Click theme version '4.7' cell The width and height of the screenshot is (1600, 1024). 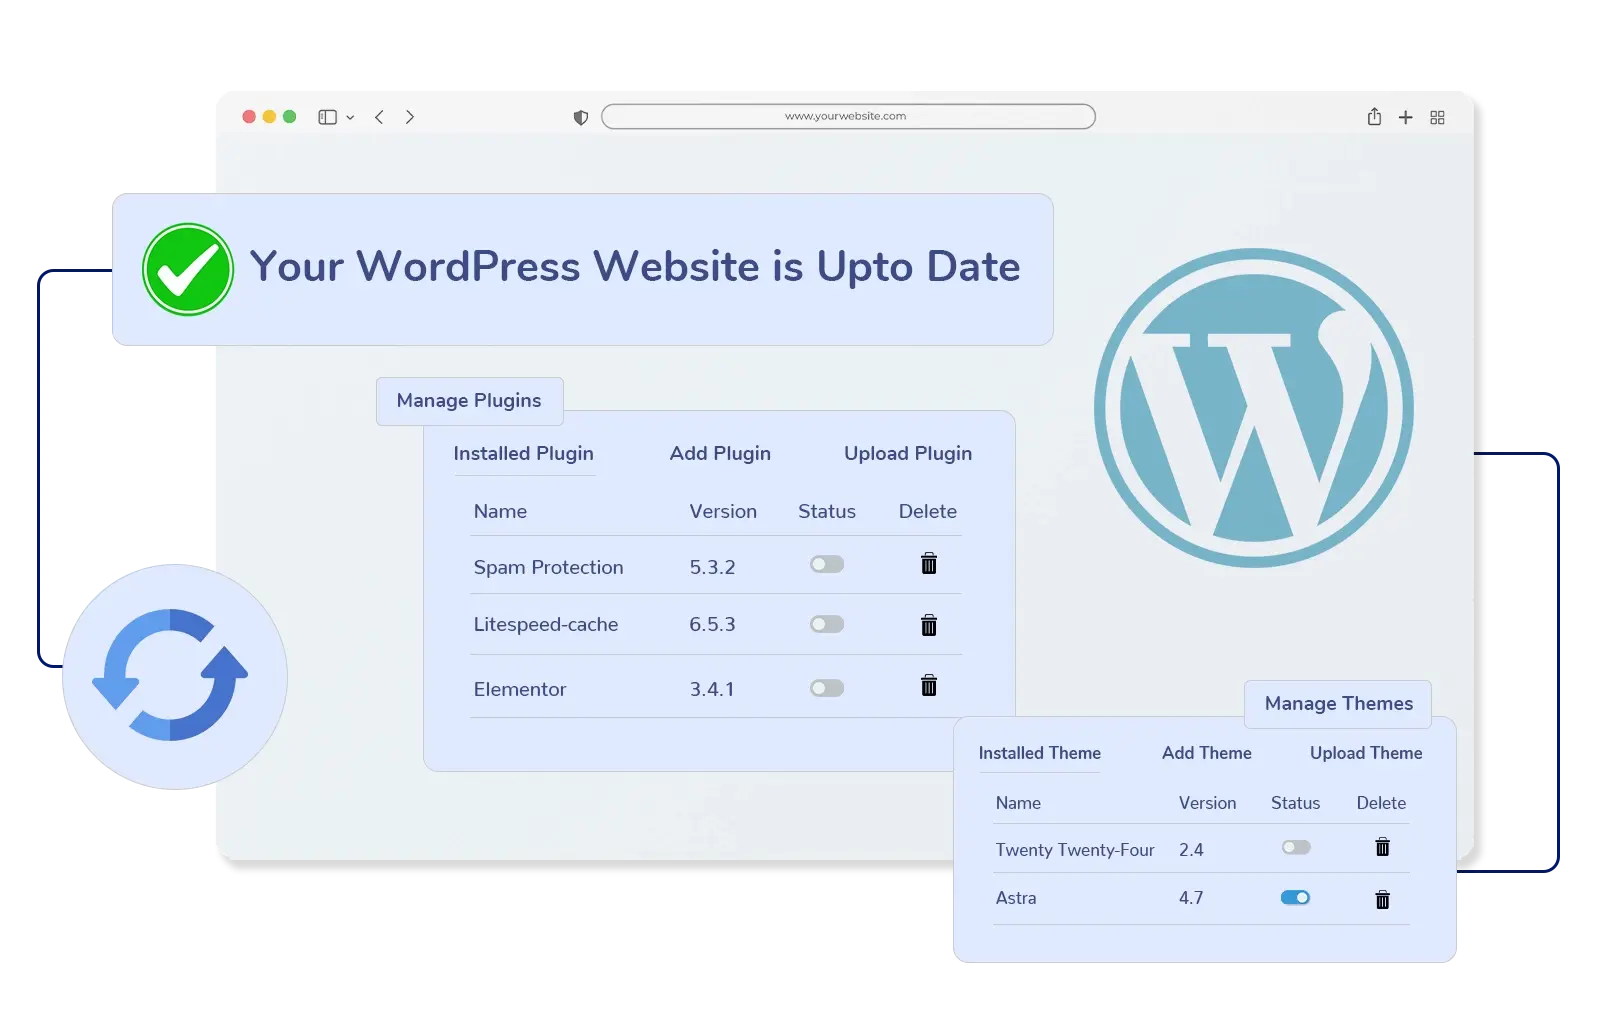(x=1191, y=898)
